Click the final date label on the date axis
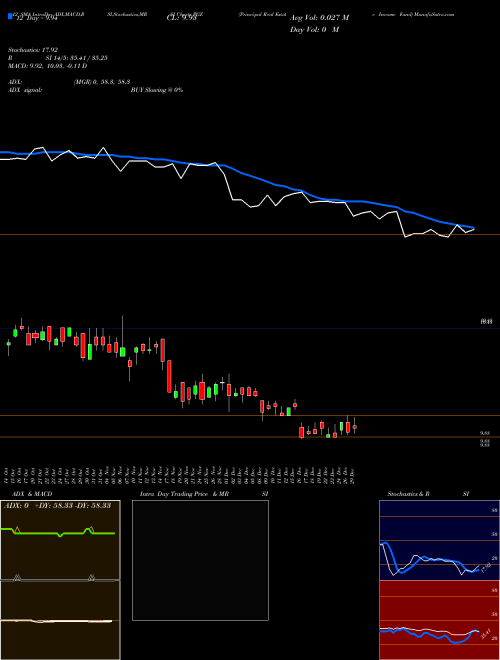The image size is (500, 660). (x=351, y=476)
